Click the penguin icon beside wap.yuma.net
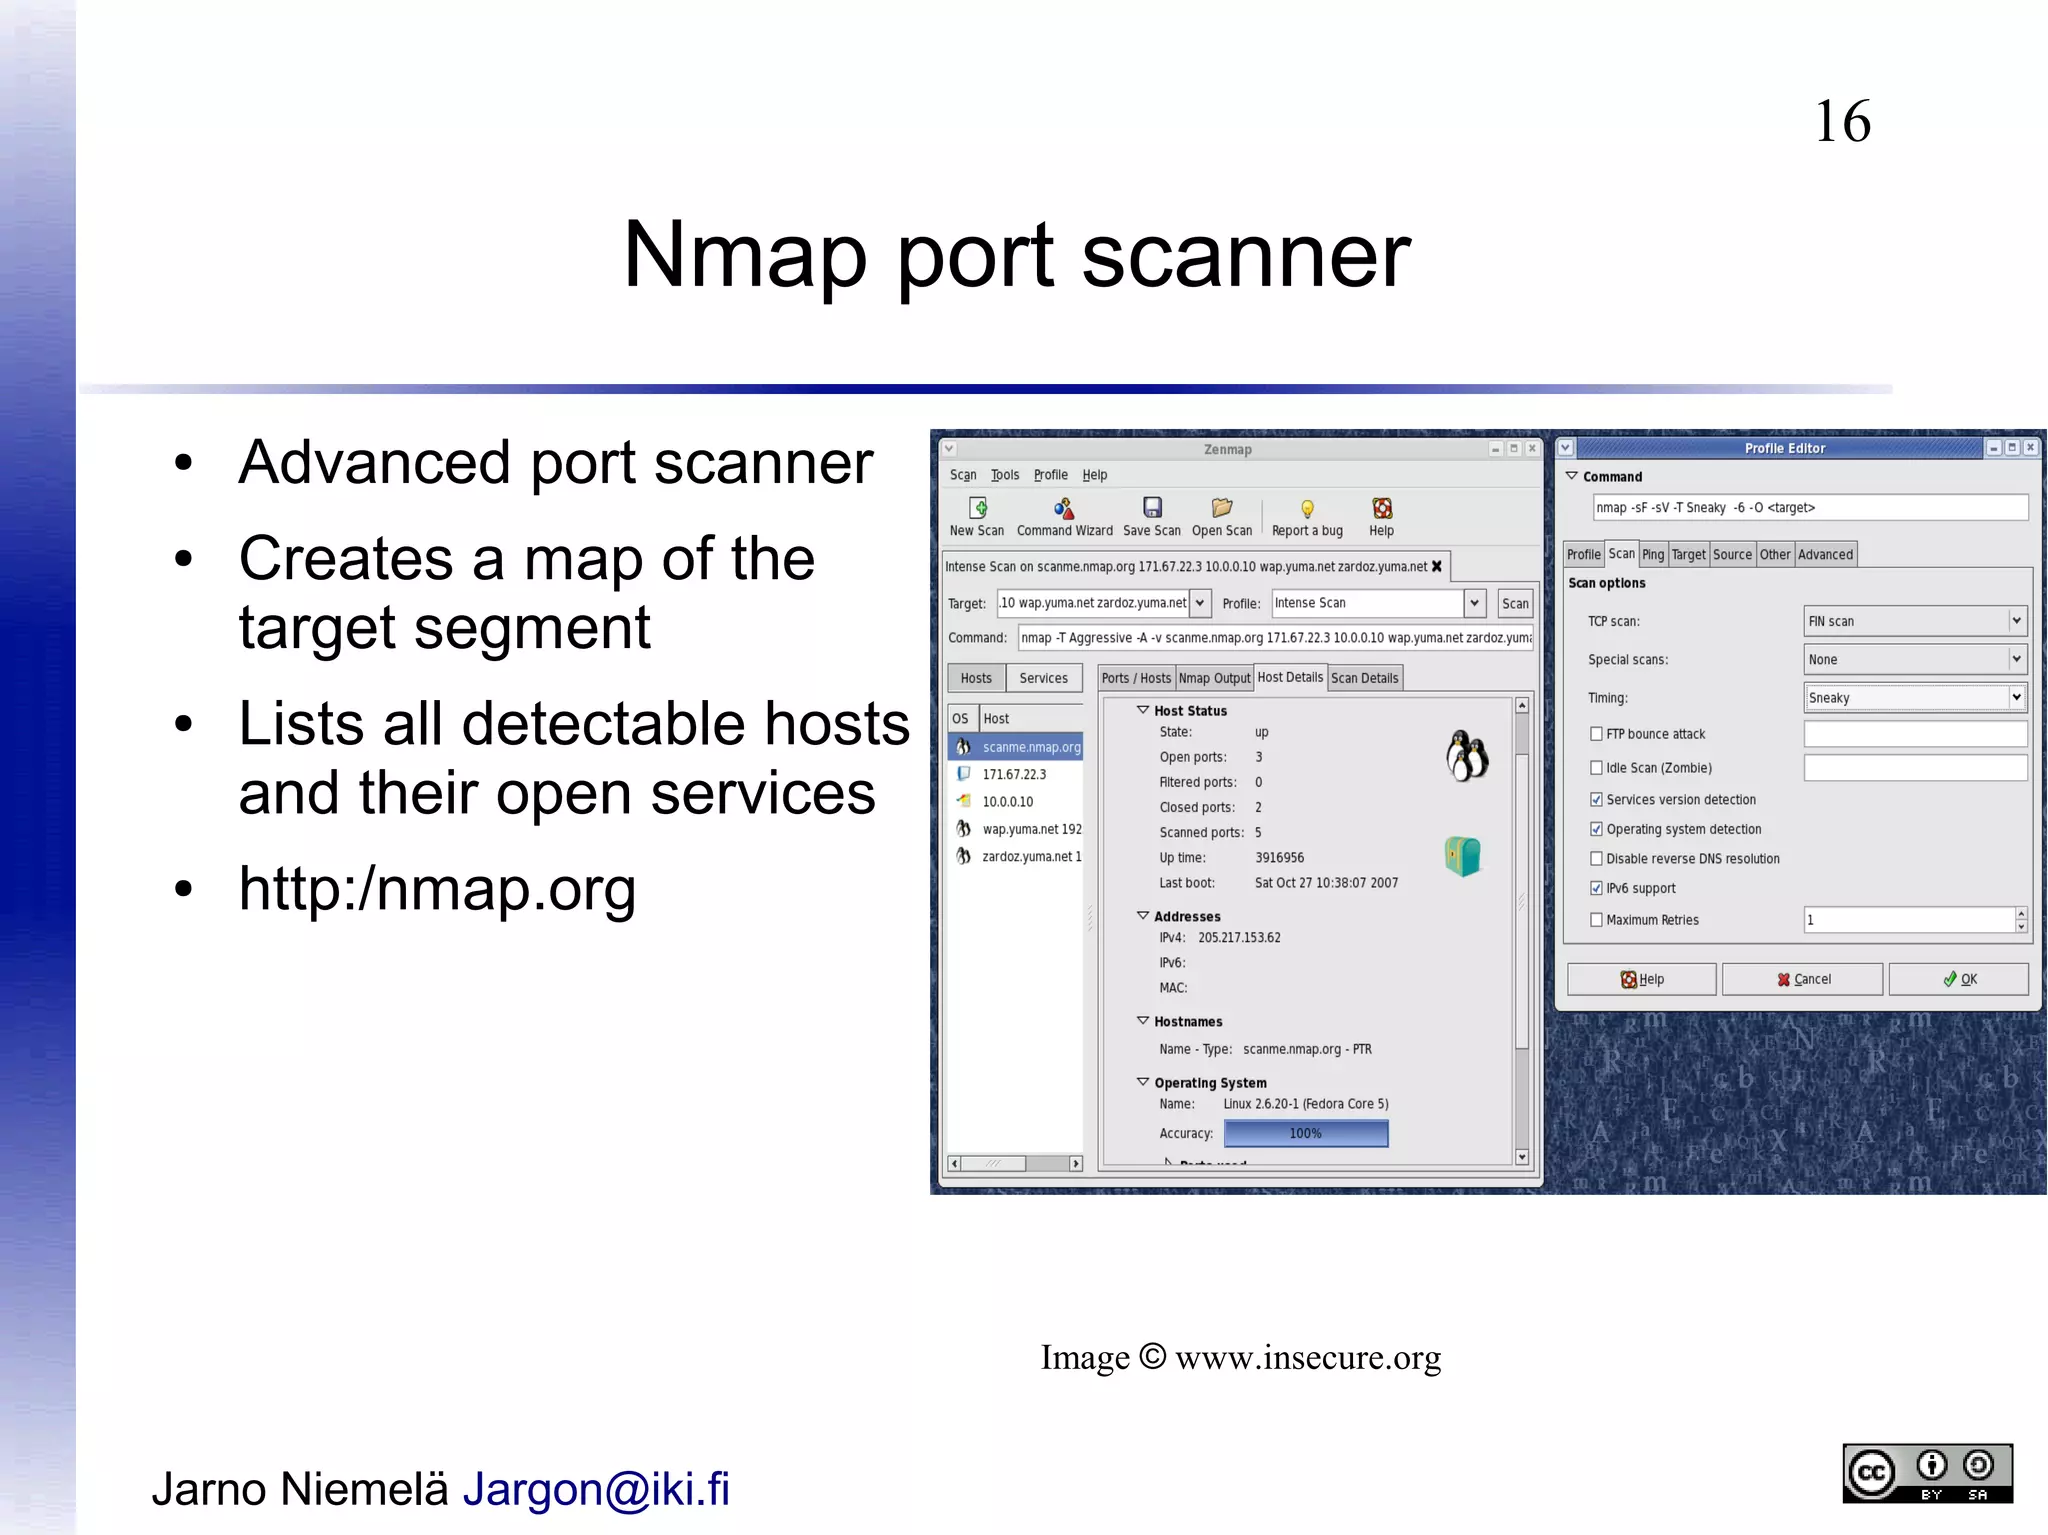 pyautogui.click(x=963, y=829)
